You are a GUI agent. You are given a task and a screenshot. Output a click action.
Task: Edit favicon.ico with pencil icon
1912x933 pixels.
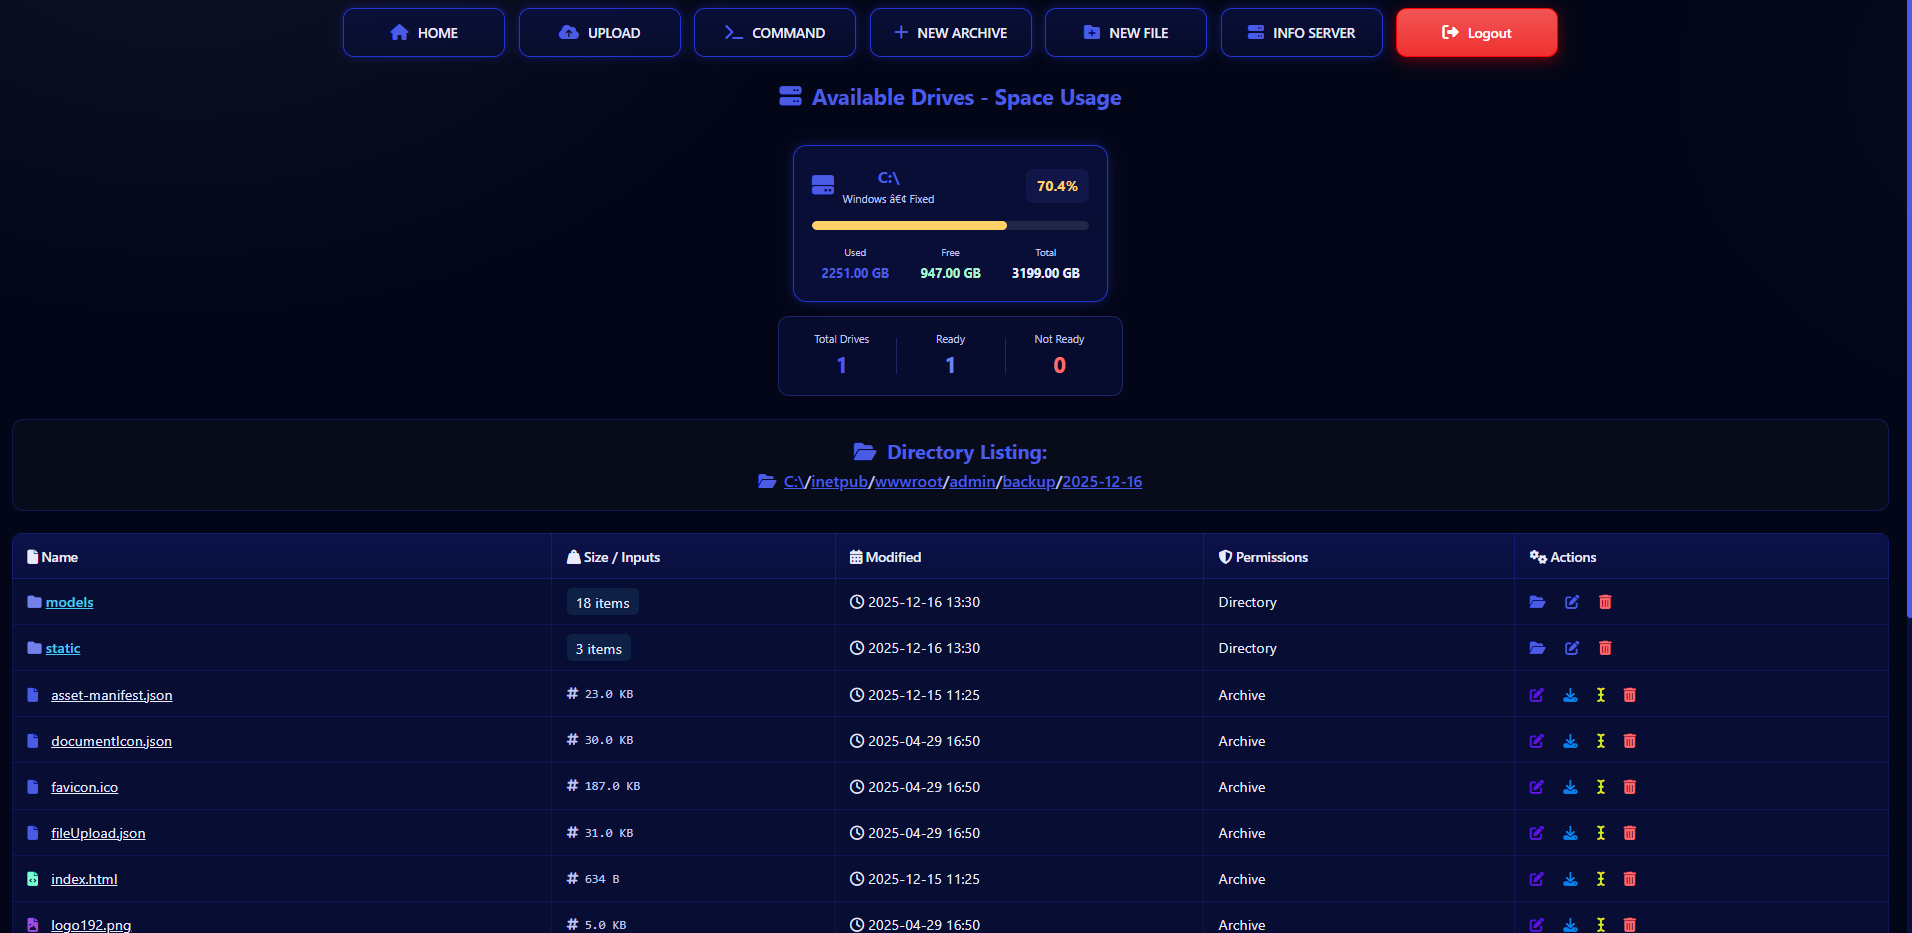coord(1537,787)
